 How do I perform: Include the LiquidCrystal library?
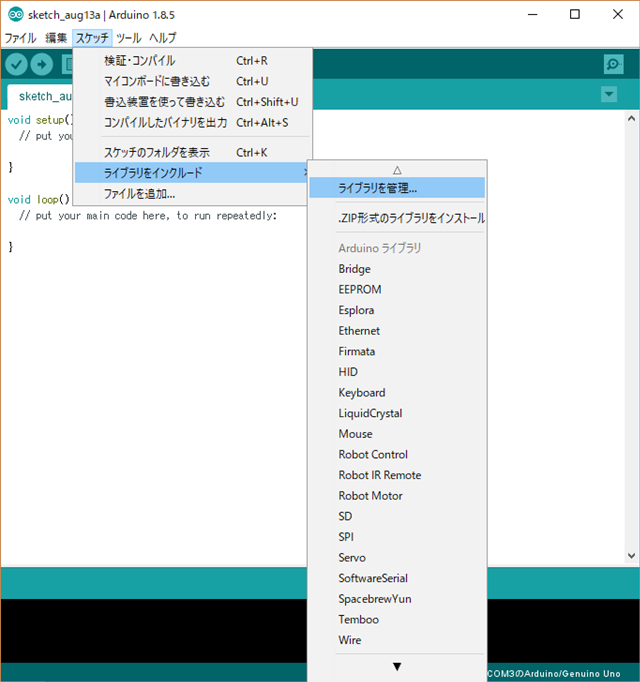click(397, 413)
